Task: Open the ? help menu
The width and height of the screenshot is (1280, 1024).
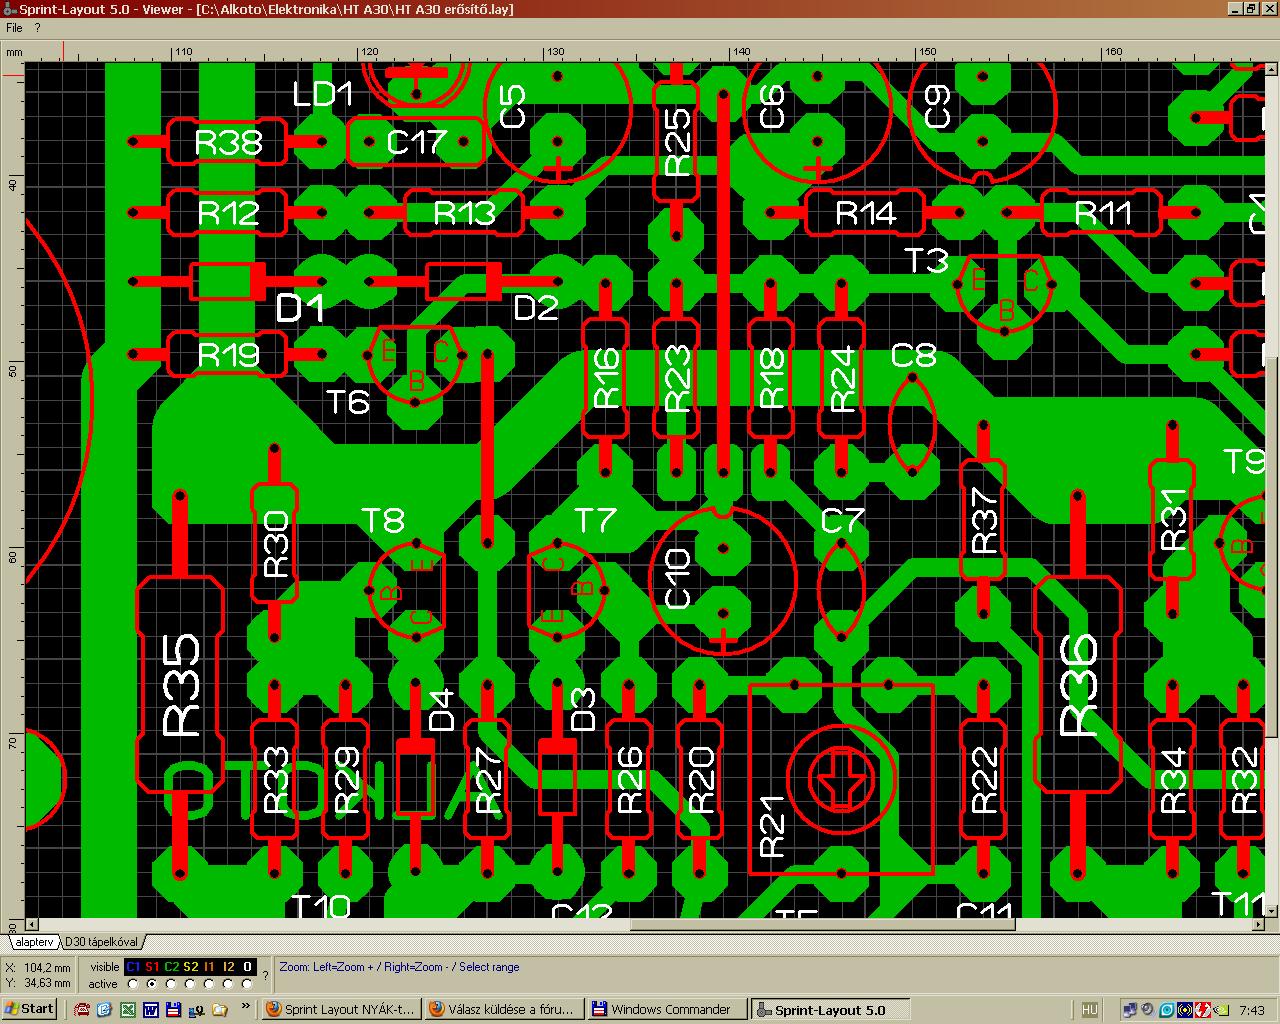Action: click(x=37, y=28)
